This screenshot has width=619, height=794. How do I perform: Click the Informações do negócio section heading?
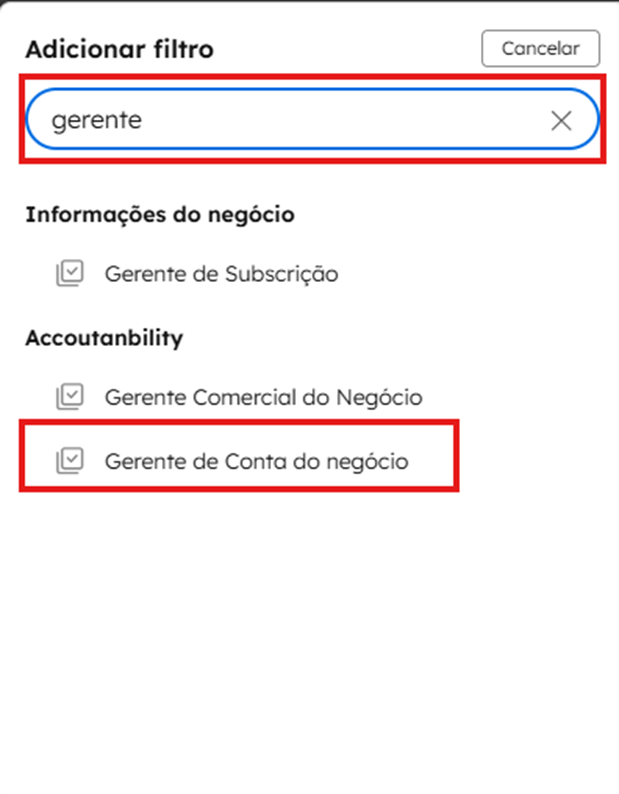point(159,214)
